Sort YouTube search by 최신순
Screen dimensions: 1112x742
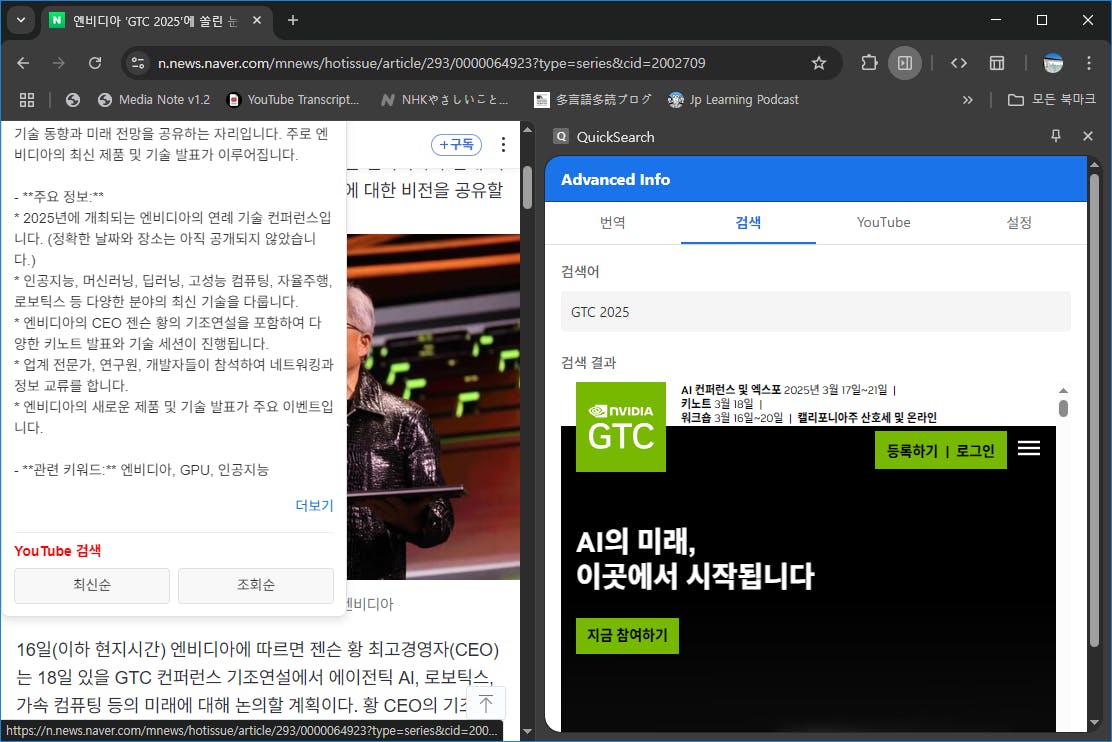point(91,585)
